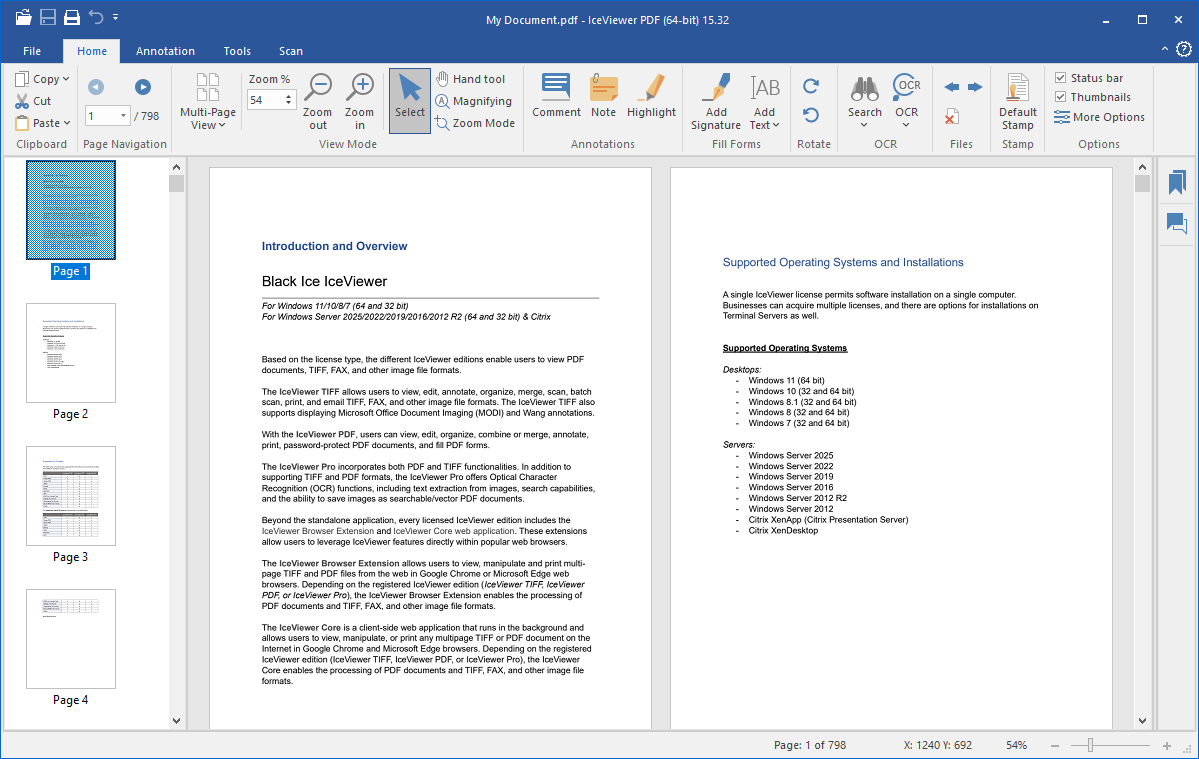Open the comments panel icon on the right sidebar
1199x759 pixels.
tap(1177, 223)
